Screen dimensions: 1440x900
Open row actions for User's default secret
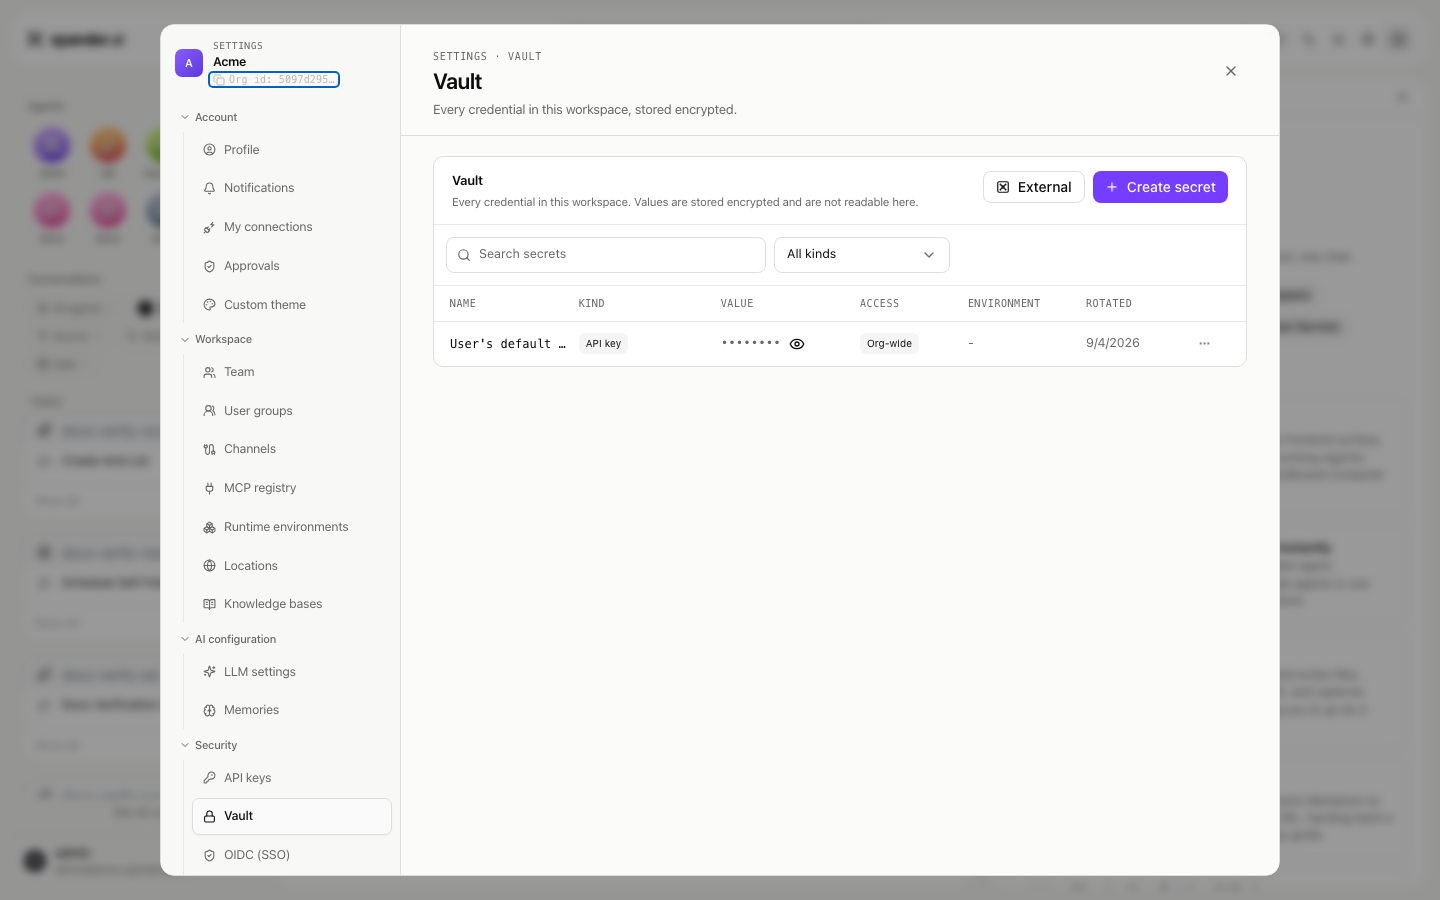click(1204, 343)
